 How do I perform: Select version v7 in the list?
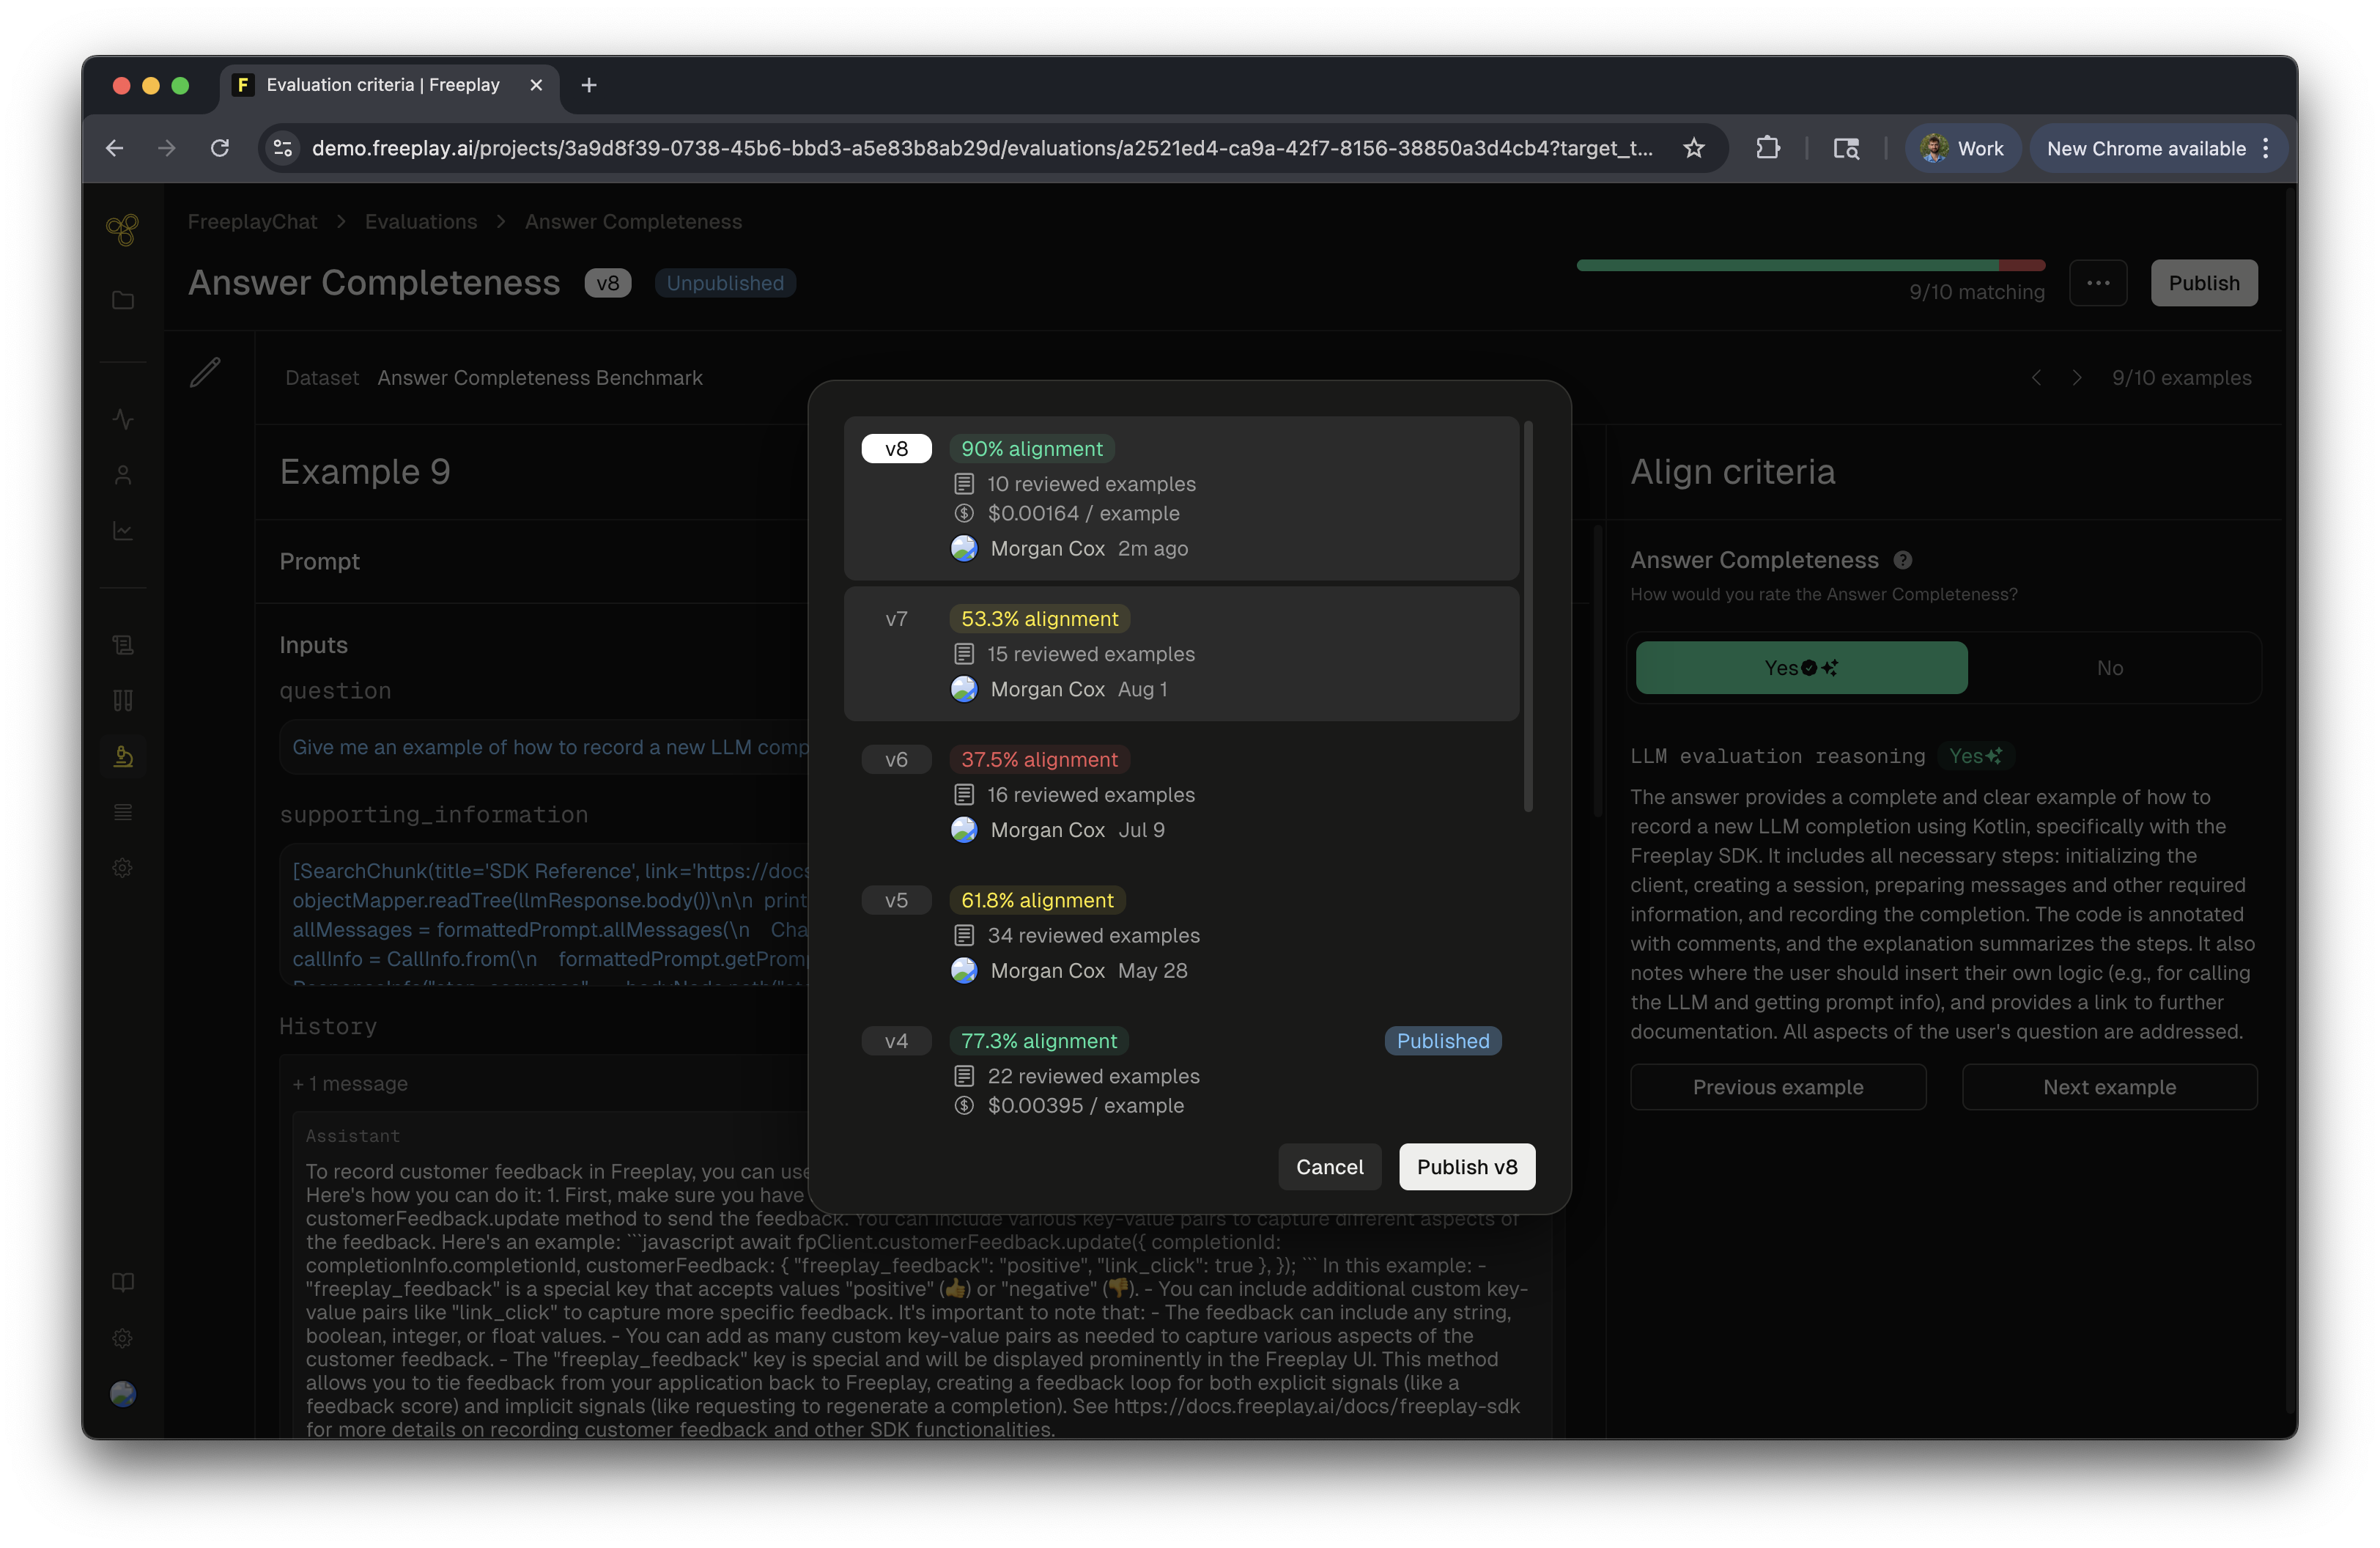pyautogui.click(x=1180, y=653)
